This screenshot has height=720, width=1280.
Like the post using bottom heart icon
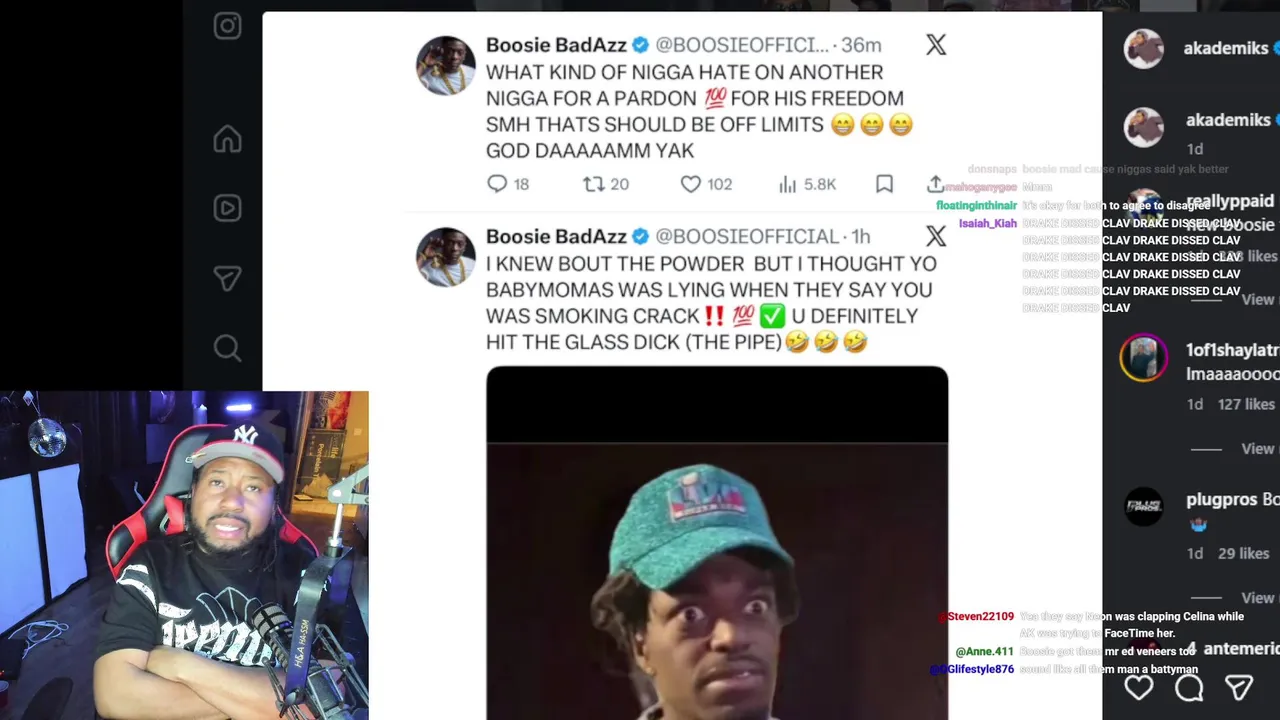1139,687
